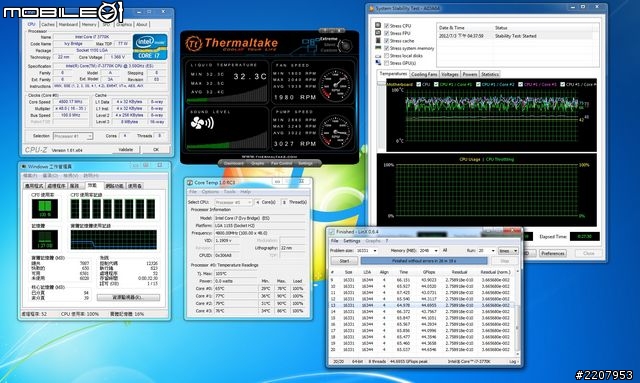Open the Memory tab in CPU-Z

(89, 24)
